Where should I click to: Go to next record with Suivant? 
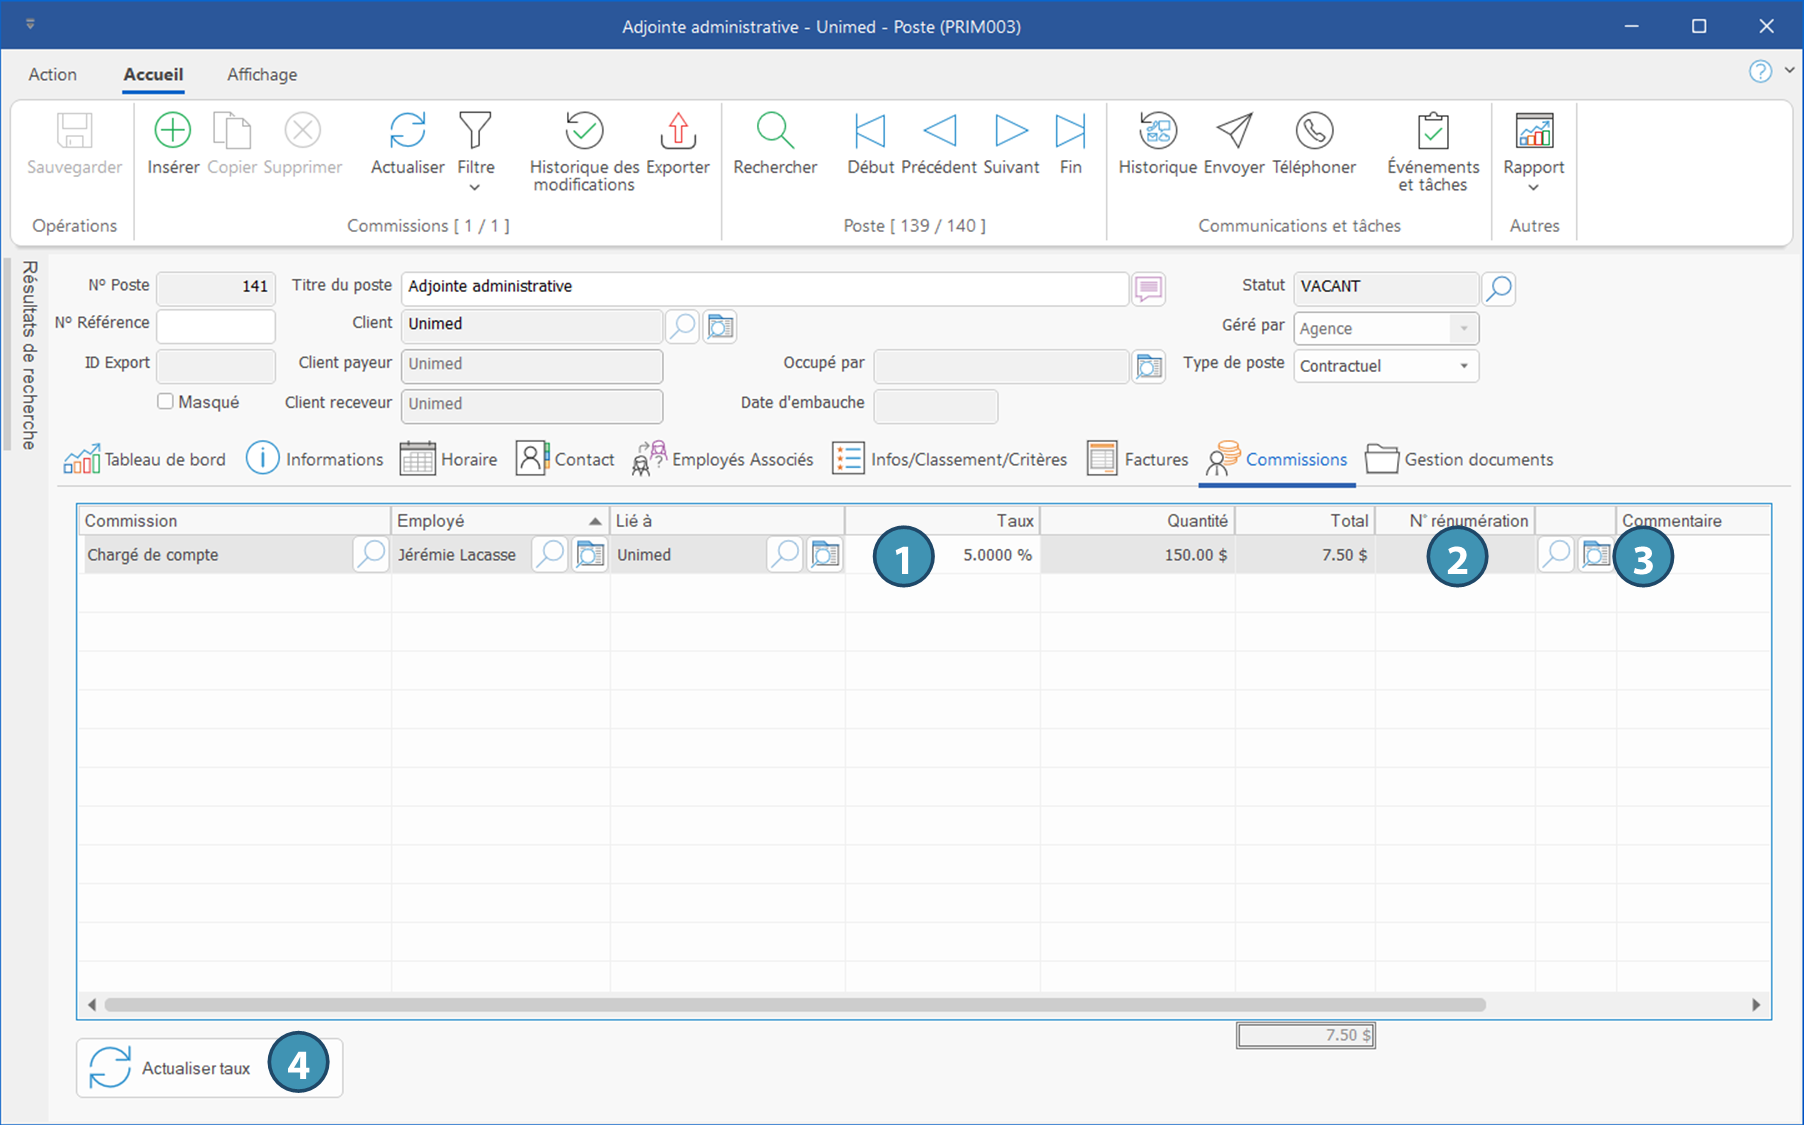[x=1011, y=131]
